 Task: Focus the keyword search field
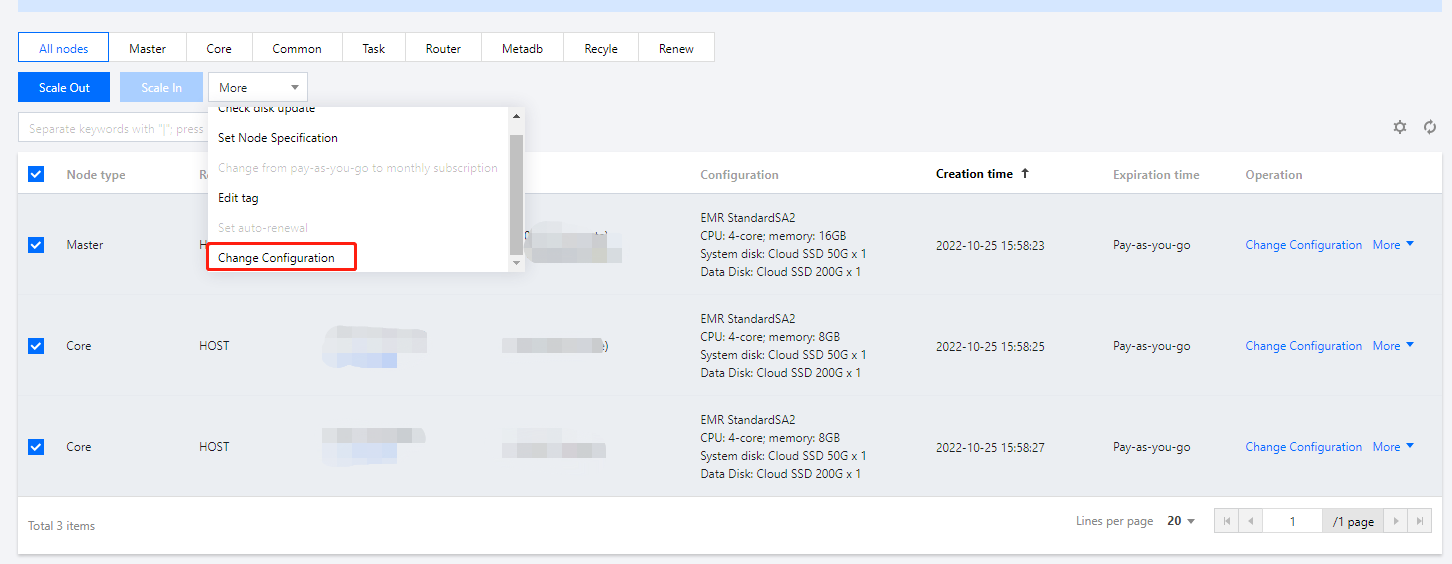pos(113,128)
